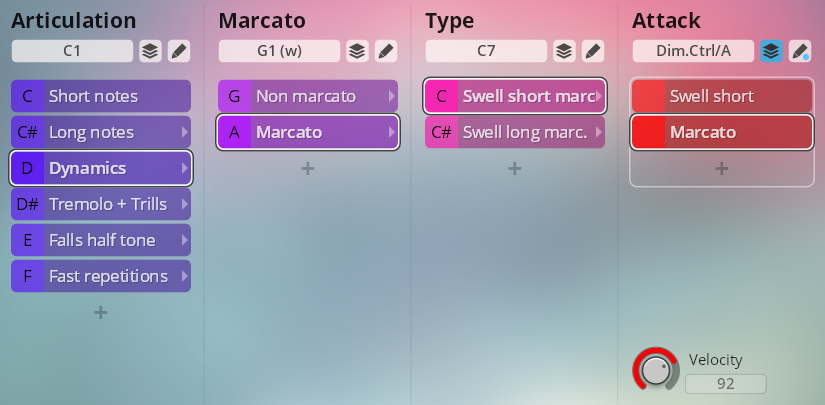The width and height of the screenshot is (825, 405).
Task: Select the Swell short attack slot
Action: click(x=720, y=96)
